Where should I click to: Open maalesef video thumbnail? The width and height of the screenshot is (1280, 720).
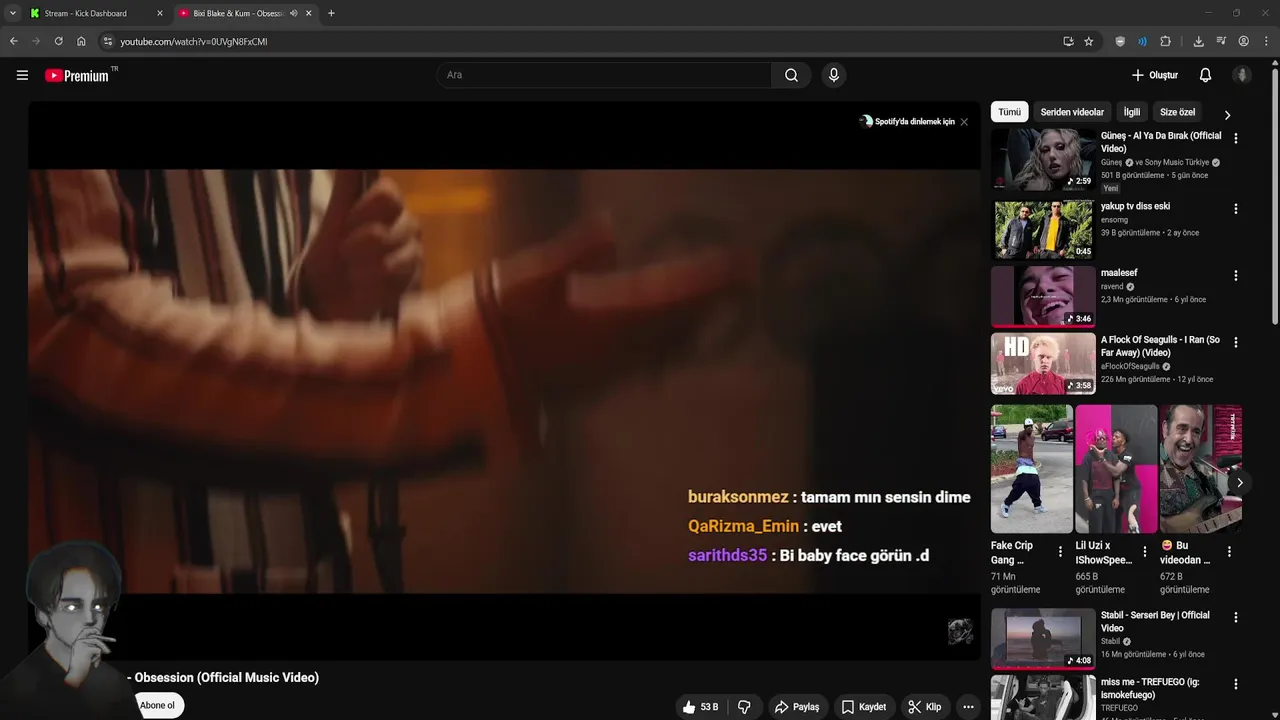click(x=1043, y=296)
